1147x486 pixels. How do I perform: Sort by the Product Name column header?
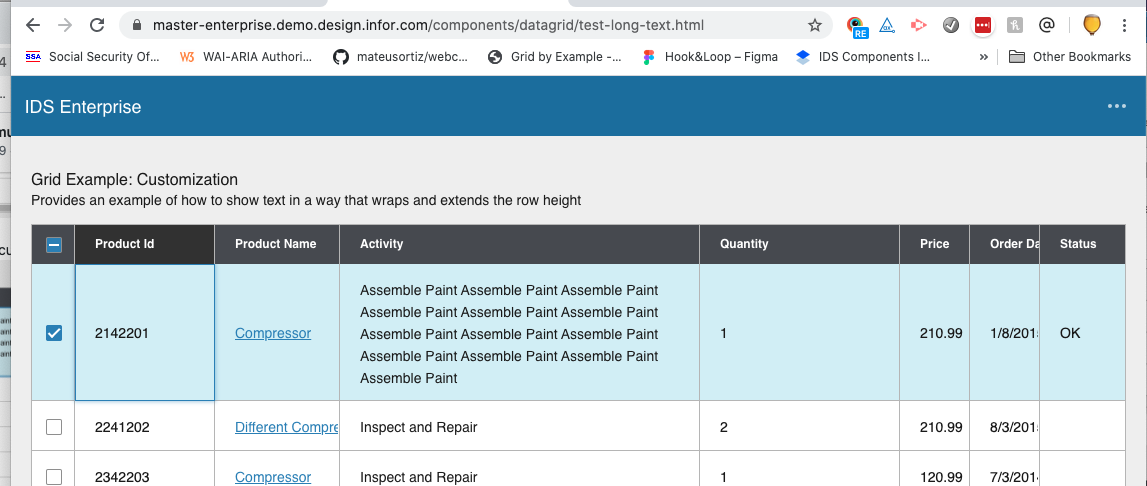pos(275,244)
